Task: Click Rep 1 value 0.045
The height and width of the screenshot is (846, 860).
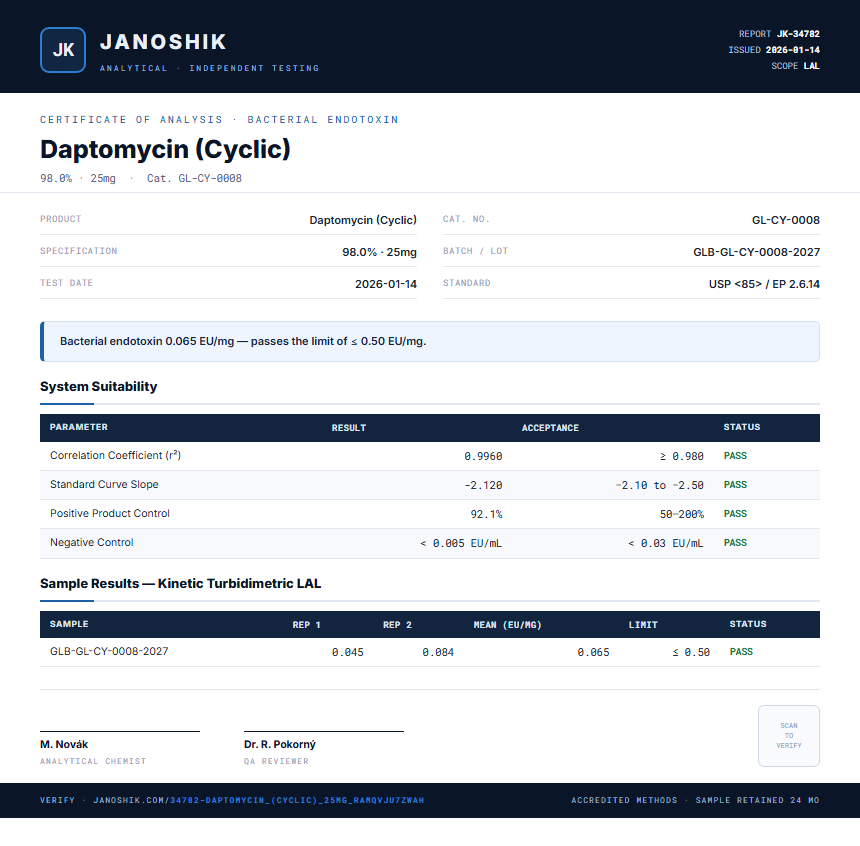Action: (x=347, y=653)
